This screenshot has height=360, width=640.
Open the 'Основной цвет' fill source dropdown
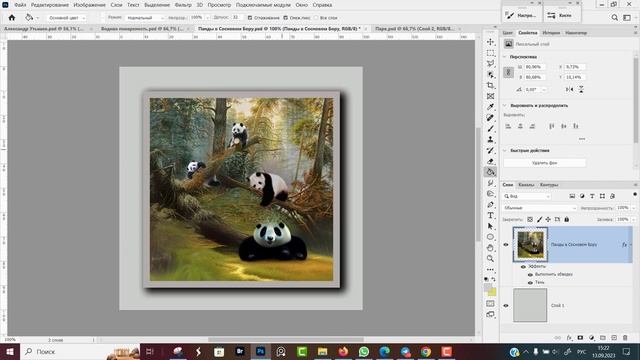(x=66, y=18)
